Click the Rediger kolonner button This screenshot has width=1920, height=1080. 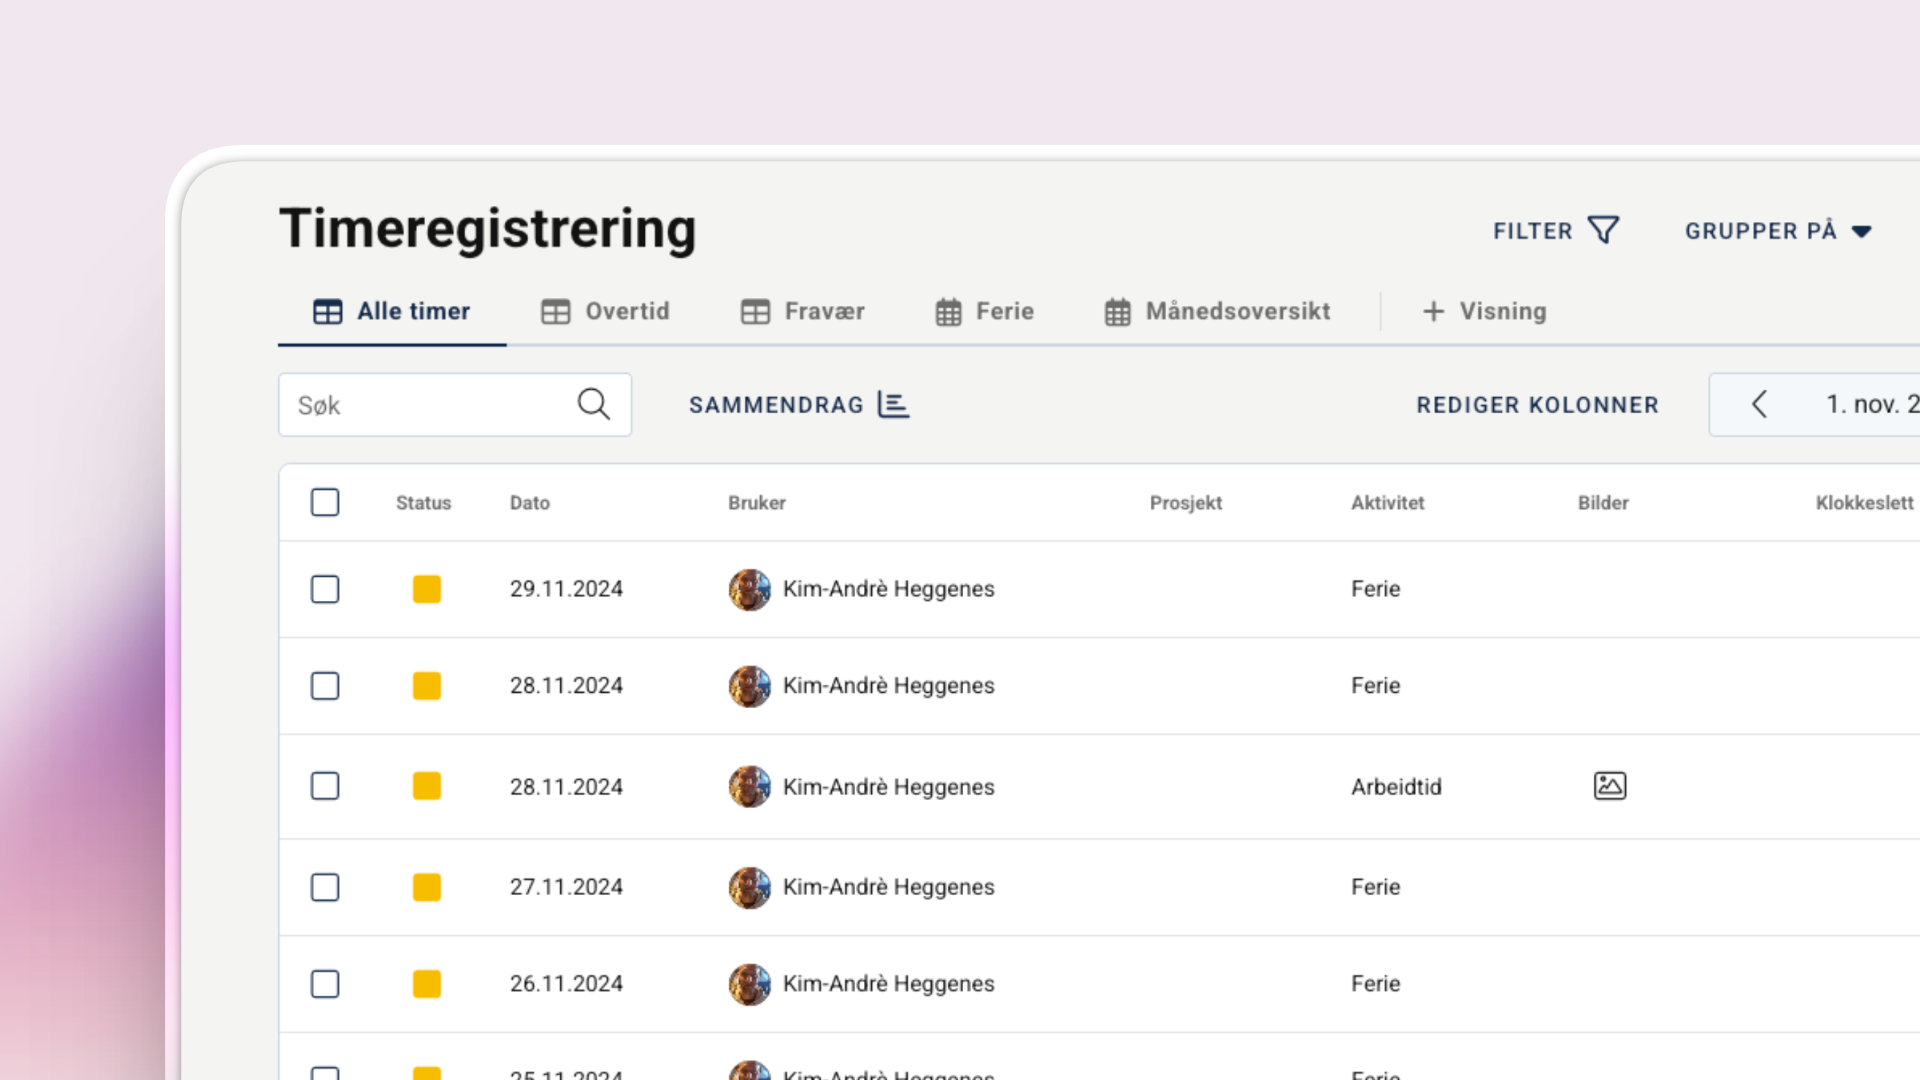click(1537, 405)
